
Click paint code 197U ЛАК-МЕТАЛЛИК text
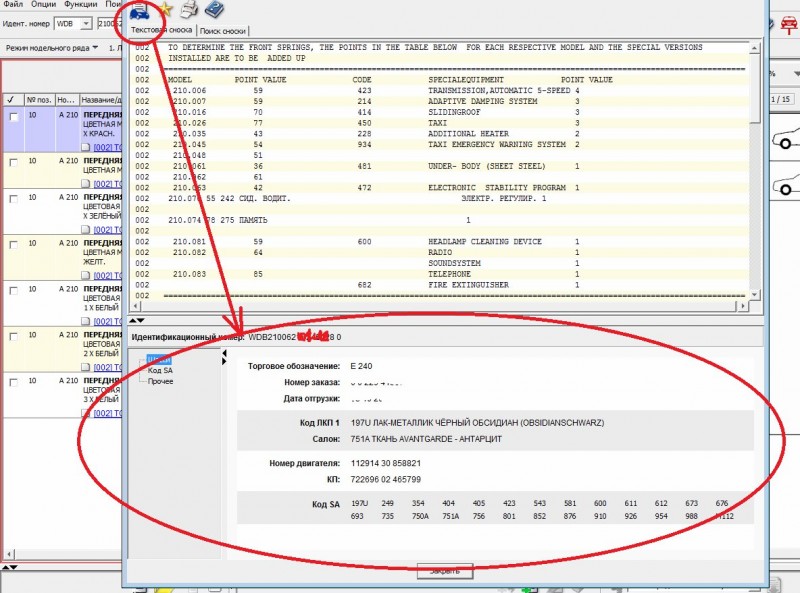[x=477, y=423]
